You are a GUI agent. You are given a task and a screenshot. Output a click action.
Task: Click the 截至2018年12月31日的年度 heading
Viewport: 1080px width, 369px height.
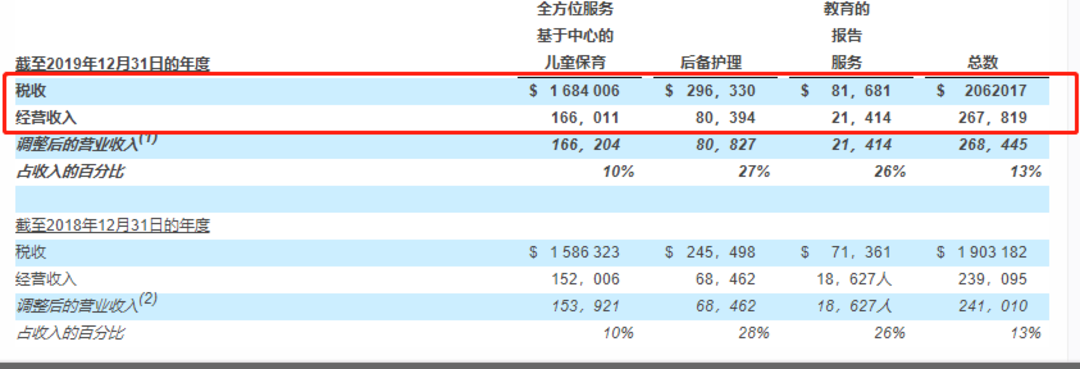tap(112, 225)
